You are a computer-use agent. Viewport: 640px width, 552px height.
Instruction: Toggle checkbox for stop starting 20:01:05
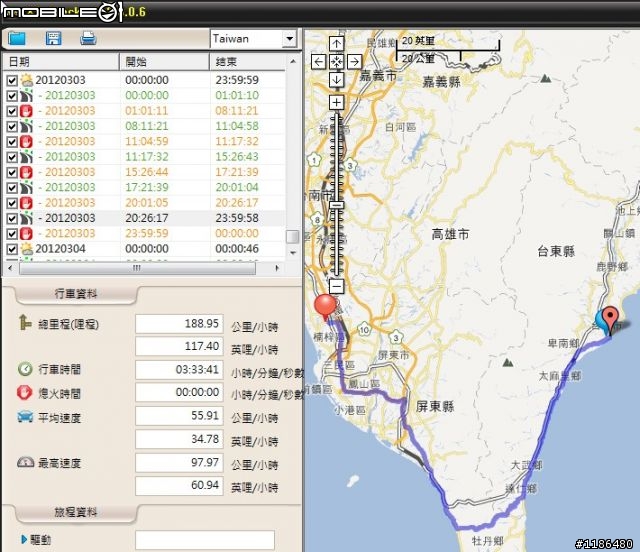point(12,203)
